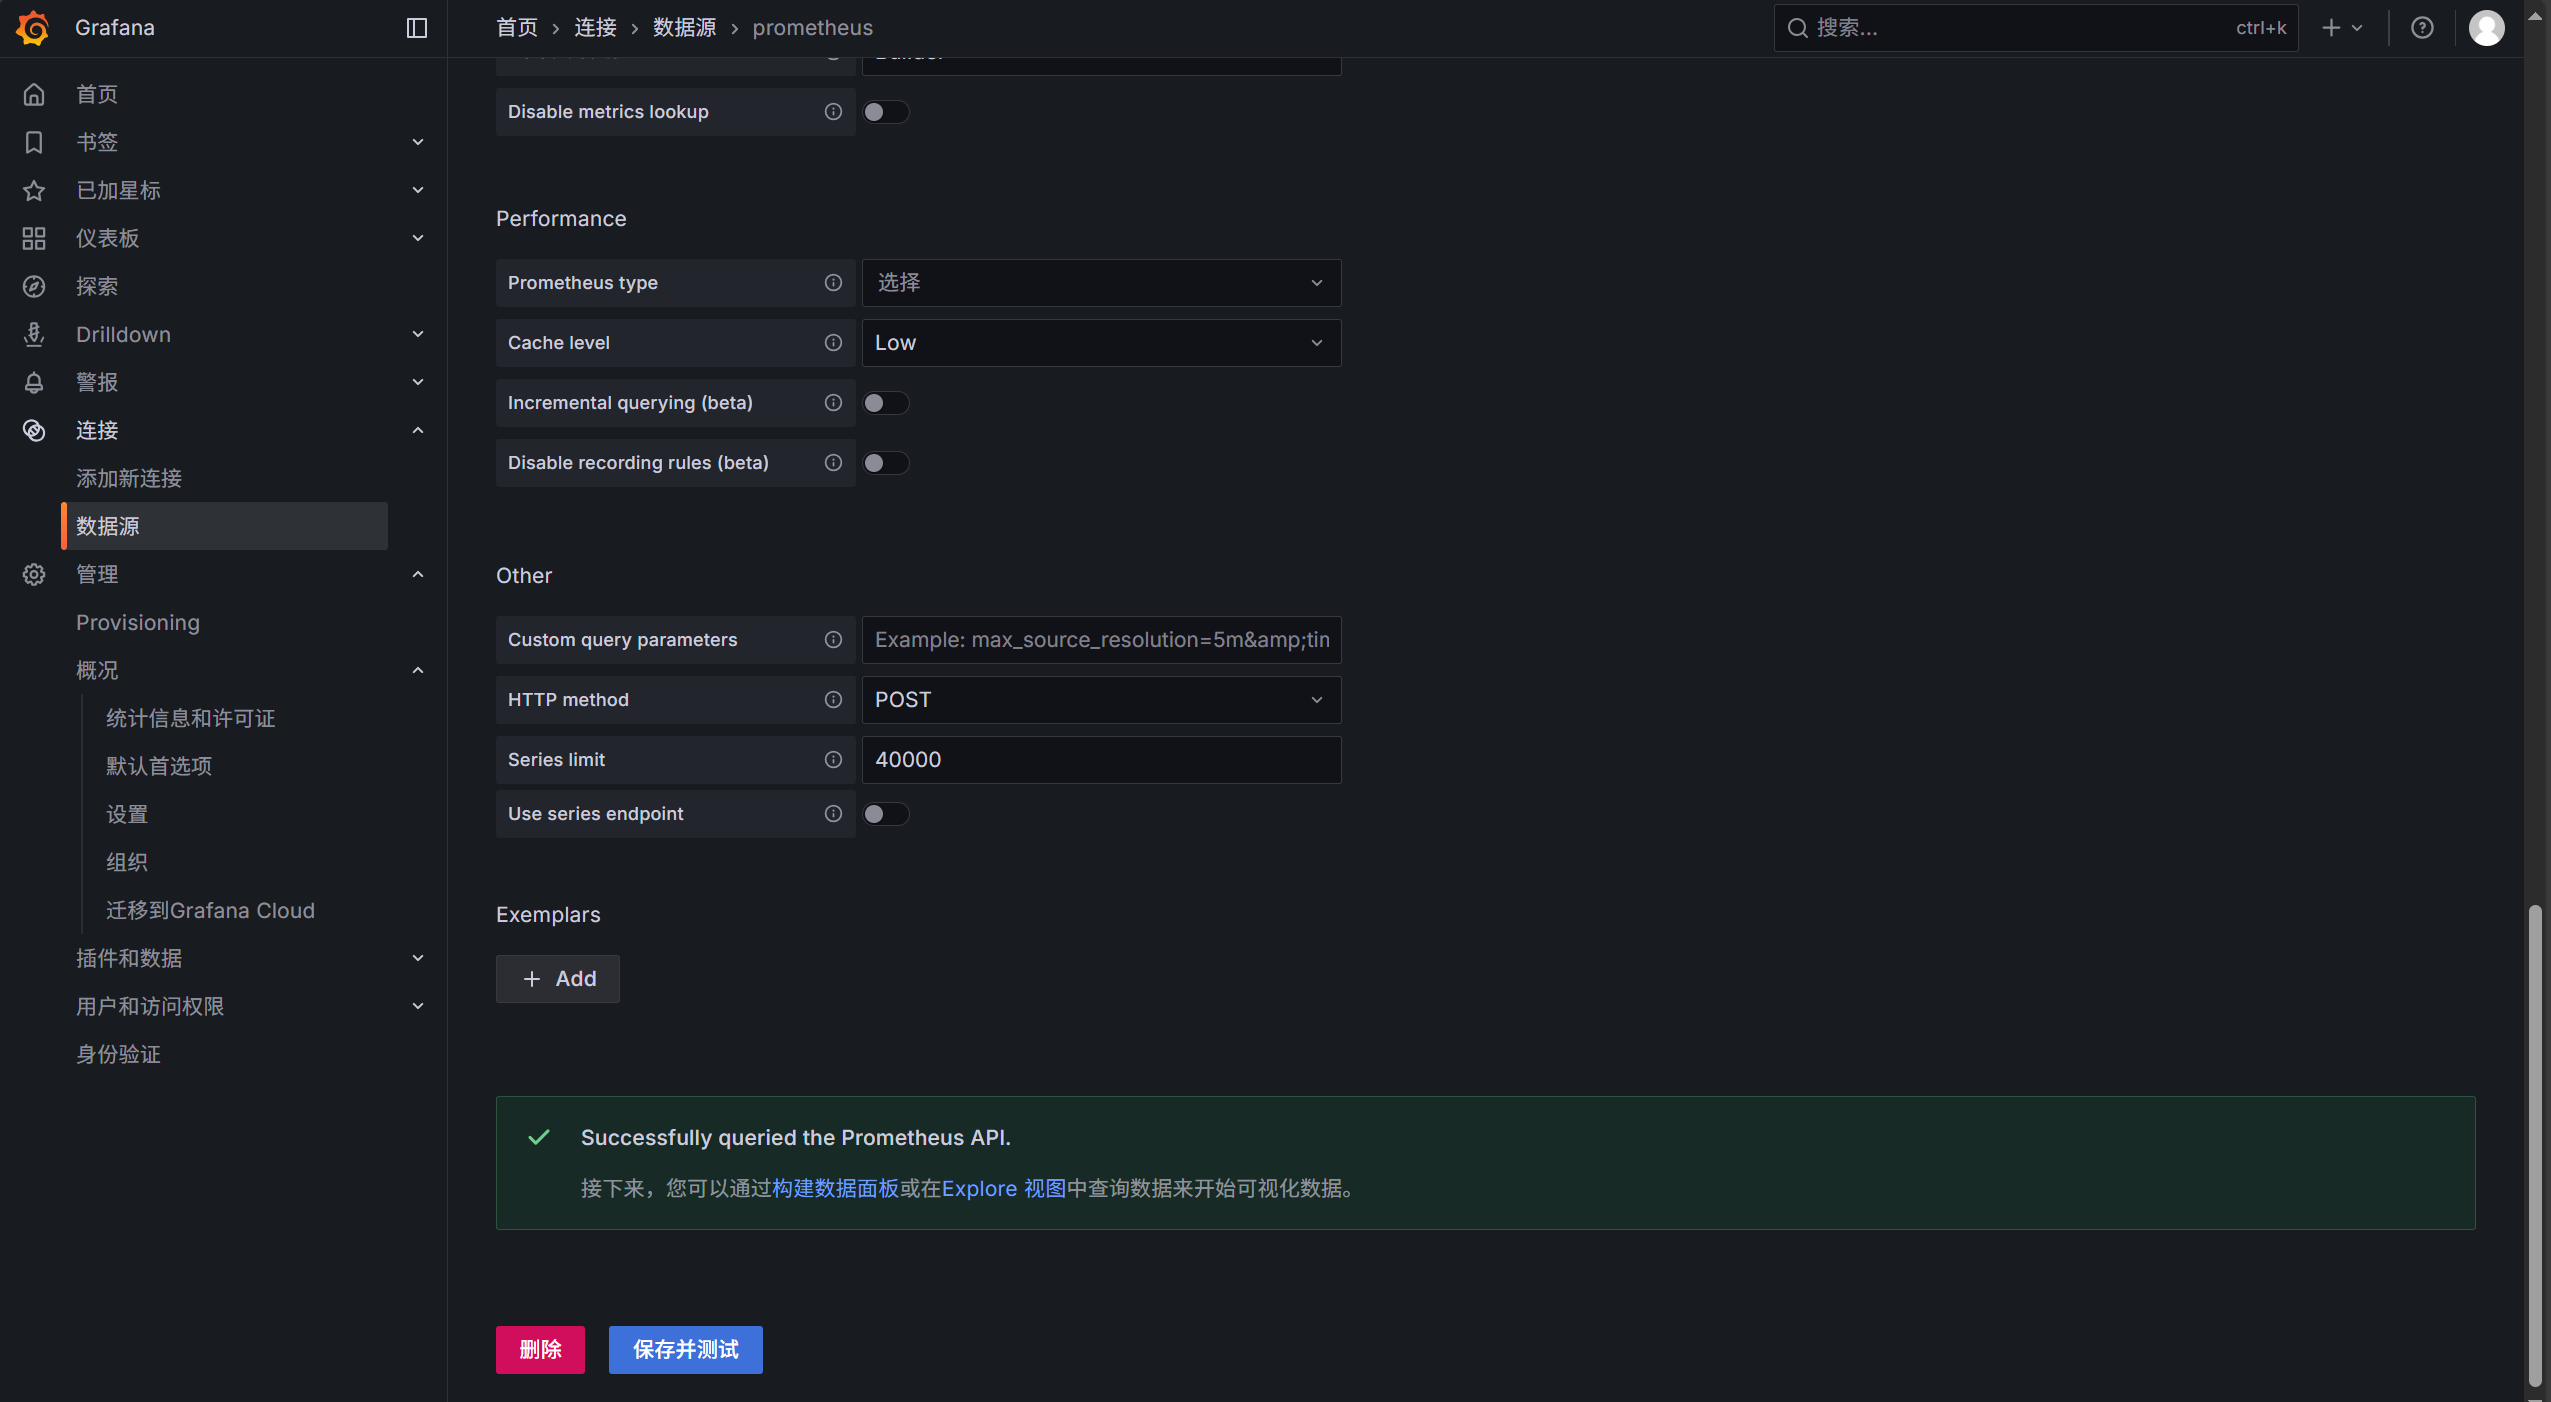Click the 保存并测试 button
This screenshot has height=1402, width=2551.
(686, 1350)
